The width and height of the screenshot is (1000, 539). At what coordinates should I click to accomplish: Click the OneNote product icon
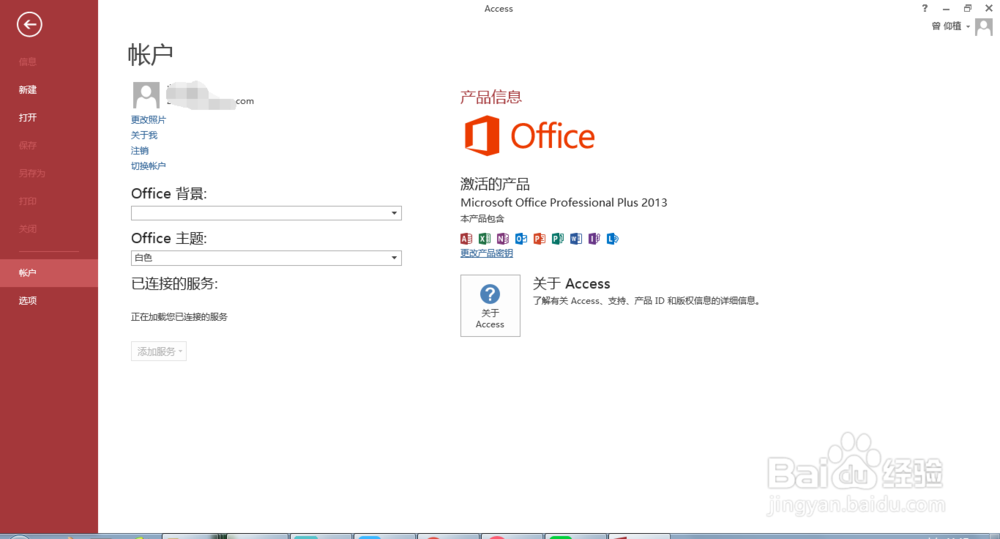(503, 239)
